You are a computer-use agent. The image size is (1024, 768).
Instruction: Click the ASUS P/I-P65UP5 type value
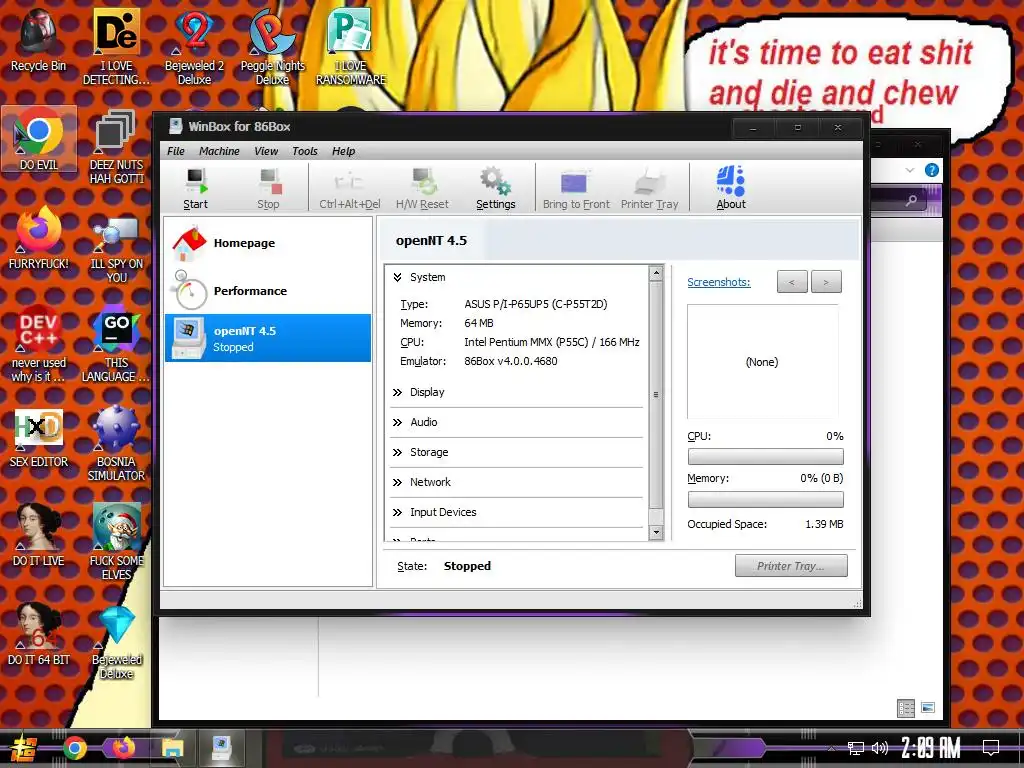(536, 304)
